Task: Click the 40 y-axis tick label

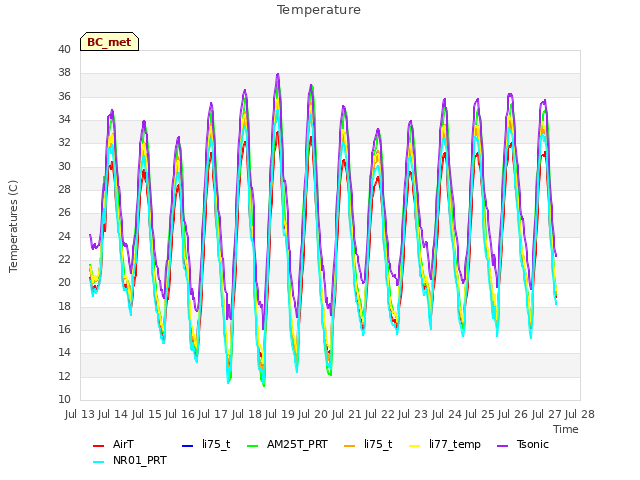Action: [x=64, y=49]
